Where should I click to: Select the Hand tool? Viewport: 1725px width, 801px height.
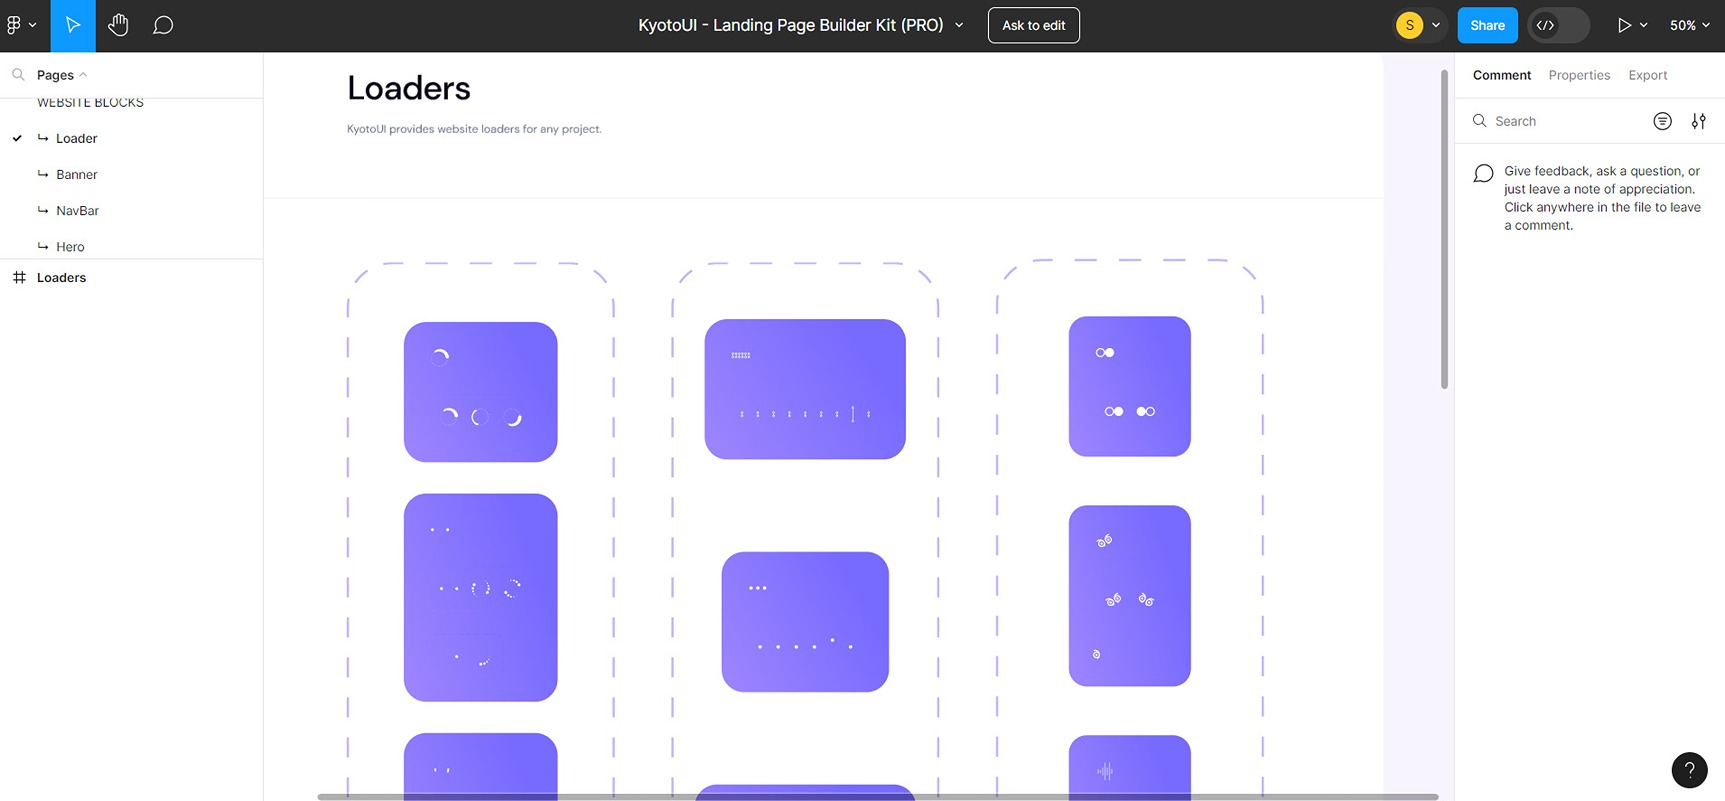[x=118, y=25]
